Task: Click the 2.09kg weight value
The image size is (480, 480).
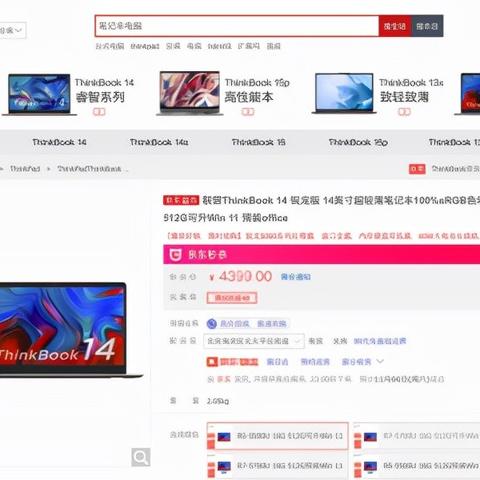Action: [x=218, y=401]
